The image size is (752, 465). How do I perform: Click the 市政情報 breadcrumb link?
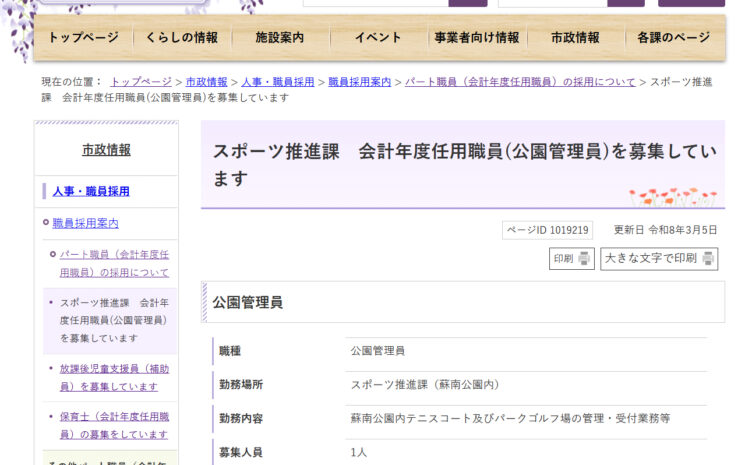(206, 82)
